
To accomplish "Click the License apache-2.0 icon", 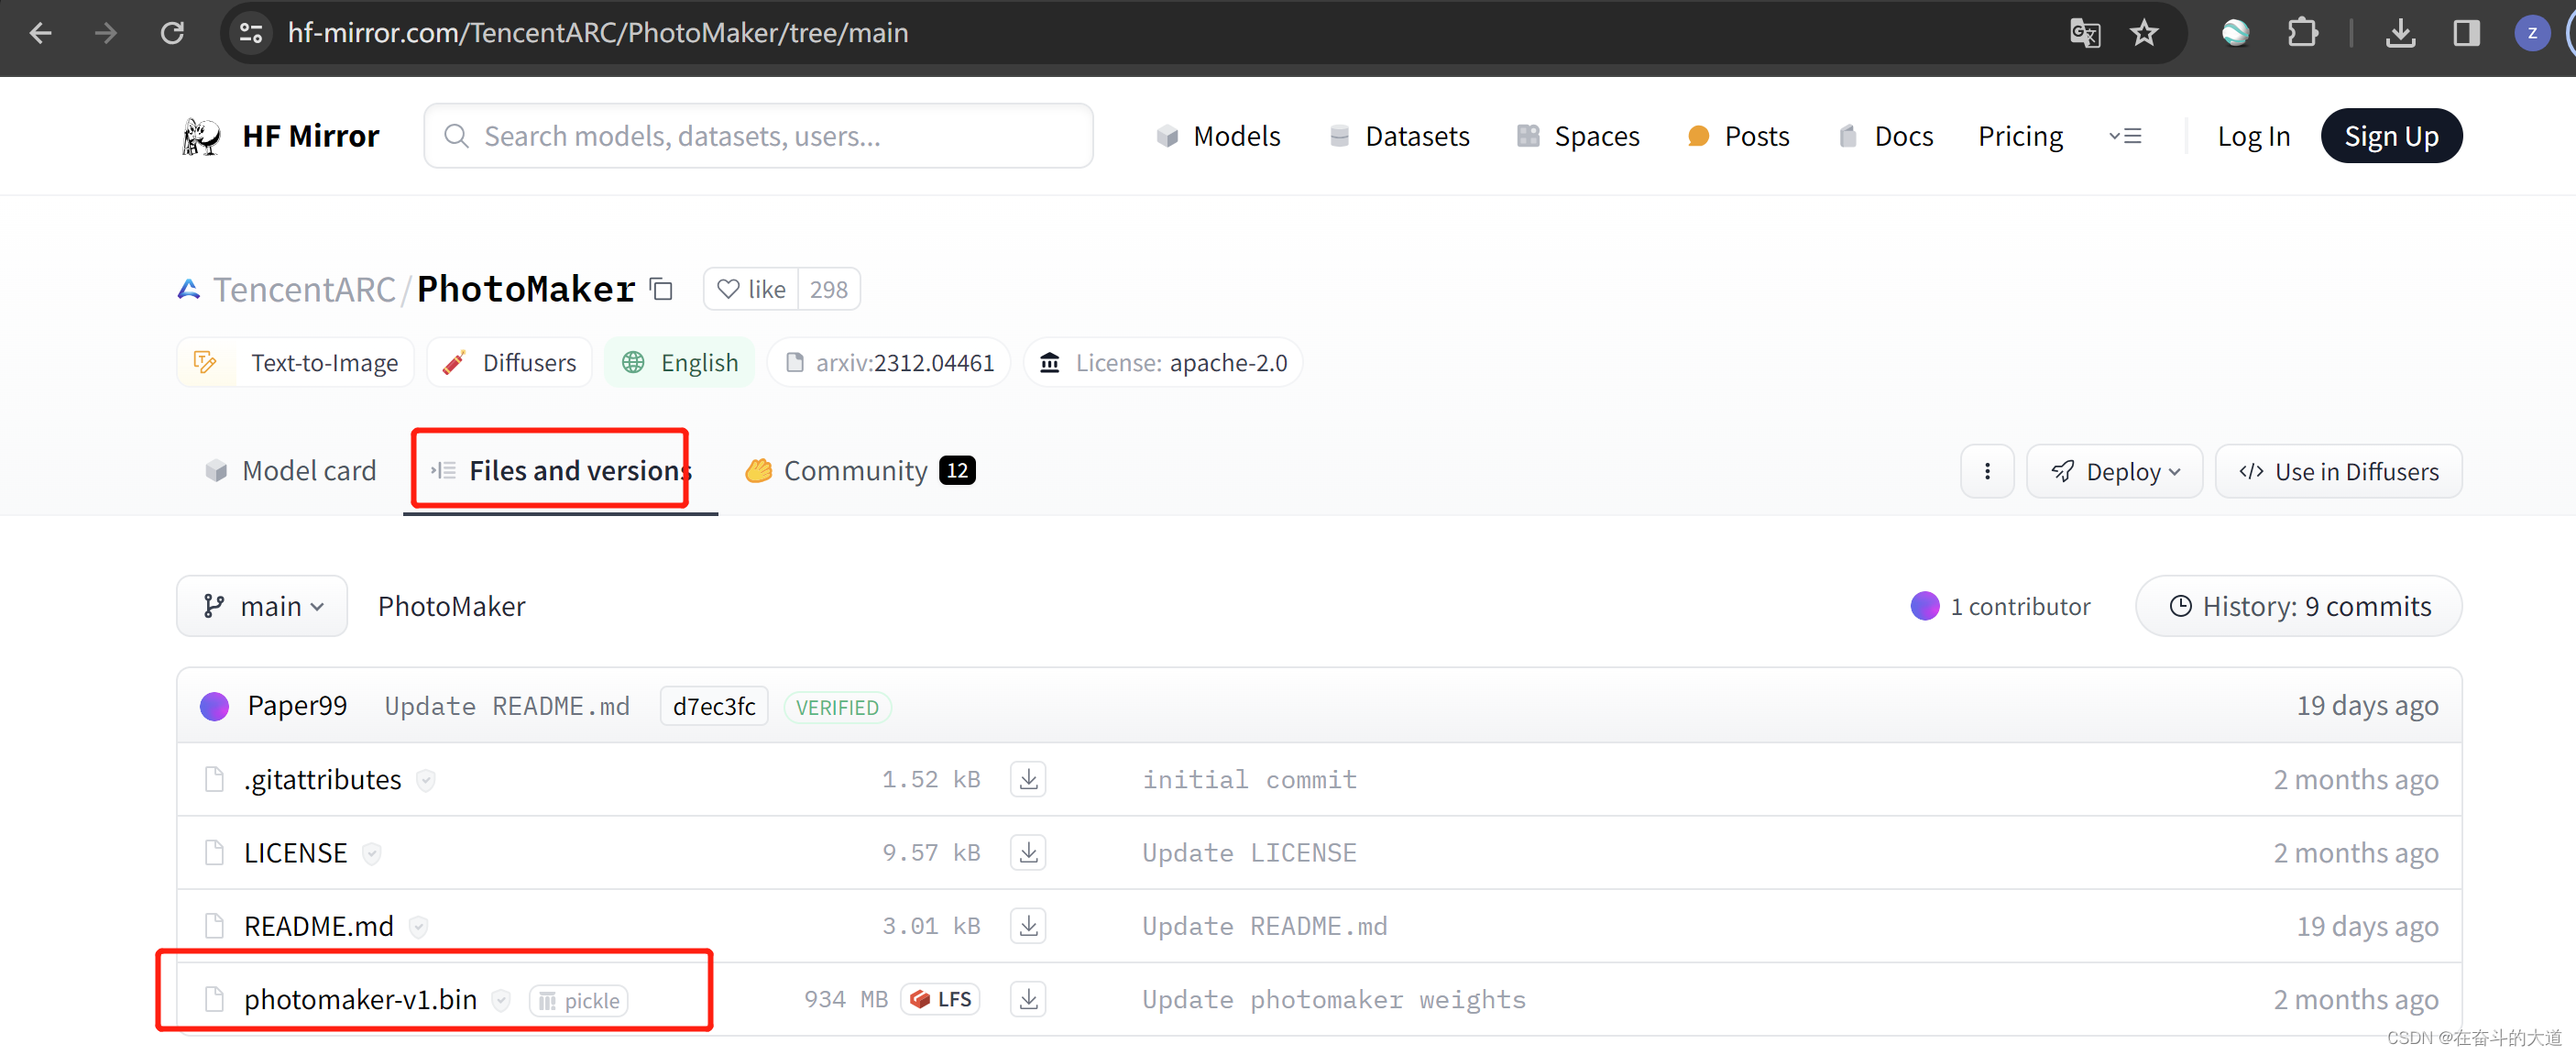I will (x=1053, y=363).
